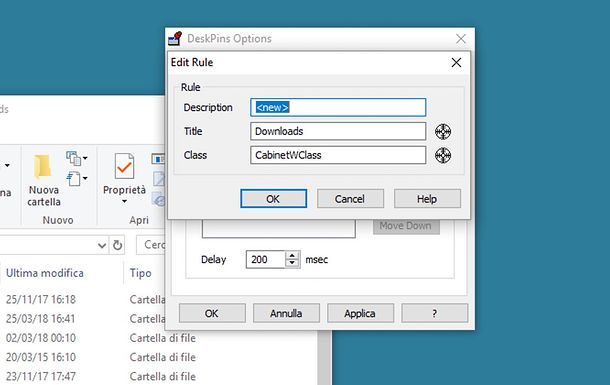Click the Move Down button
The image size is (610, 385).
[406, 226]
